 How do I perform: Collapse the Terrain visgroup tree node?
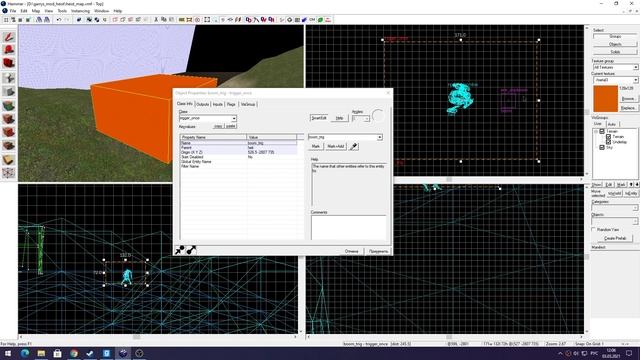596,131
